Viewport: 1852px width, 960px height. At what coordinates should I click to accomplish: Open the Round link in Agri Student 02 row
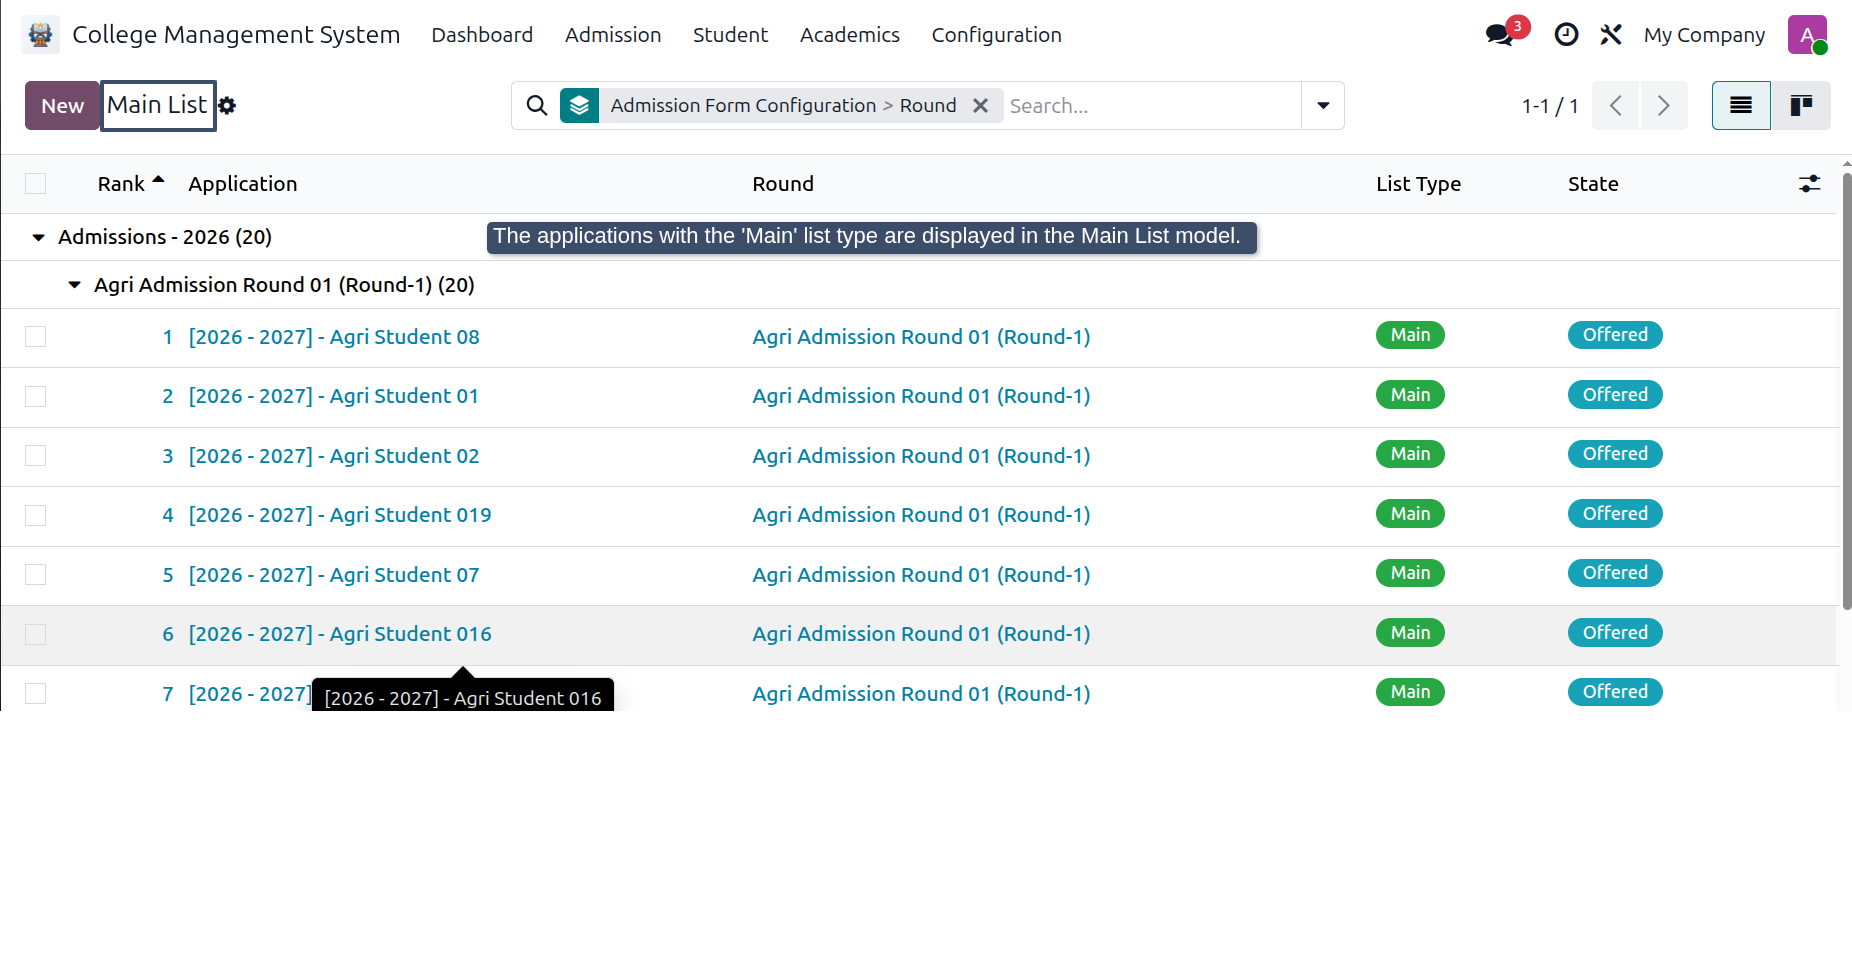[x=921, y=456]
